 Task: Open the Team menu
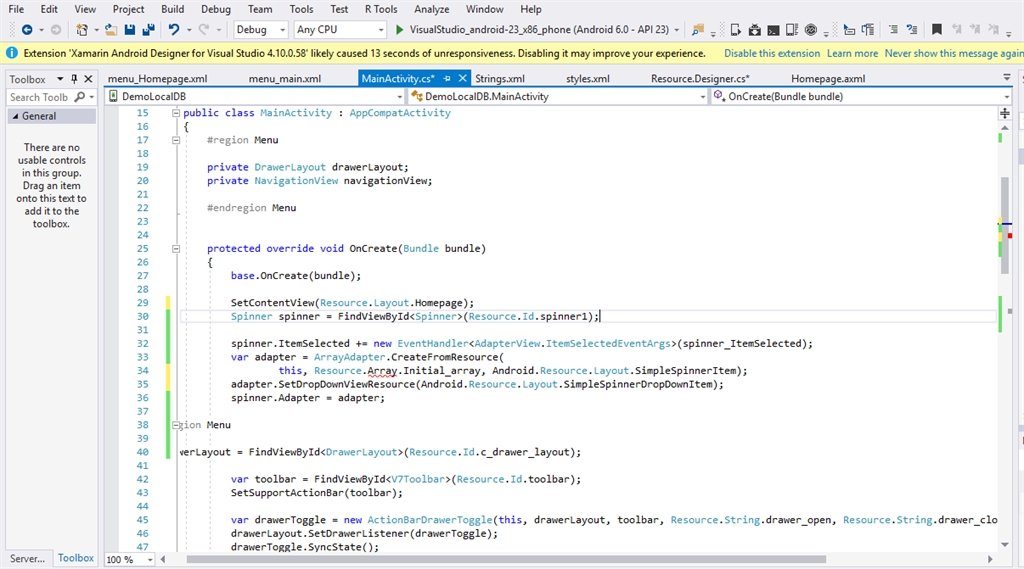pyautogui.click(x=260, y=9)
